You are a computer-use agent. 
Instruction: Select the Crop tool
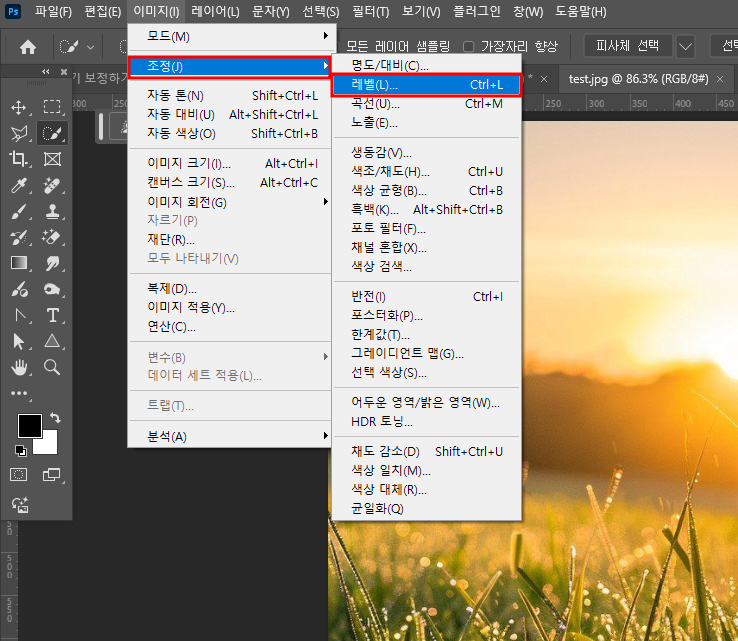(x=19, y=159)
